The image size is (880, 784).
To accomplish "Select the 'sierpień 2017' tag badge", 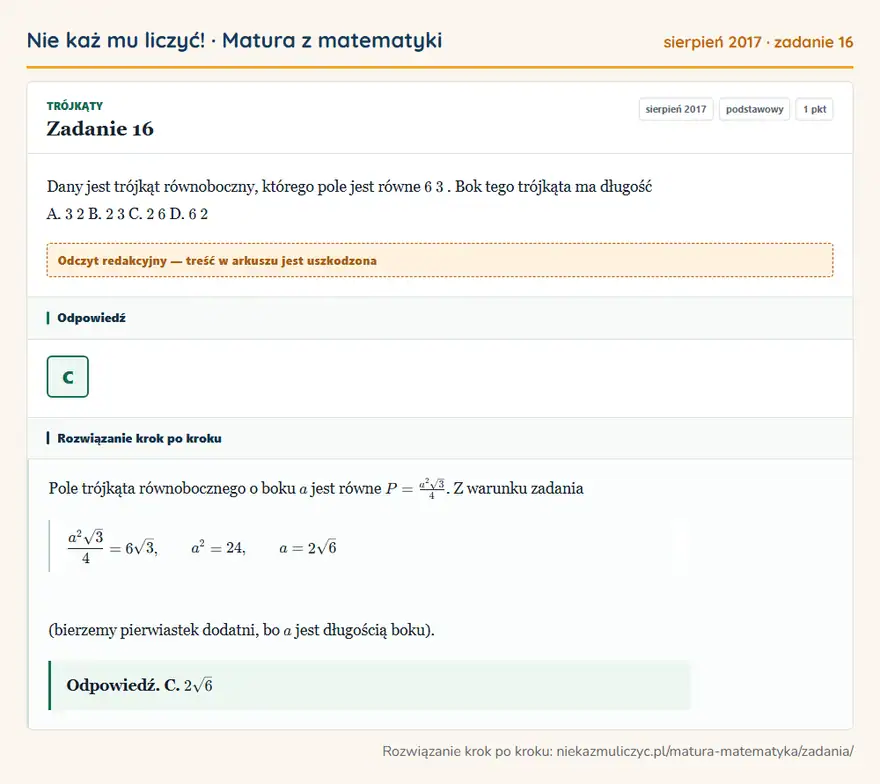I will pyautogui.click(x=676, y=109).
